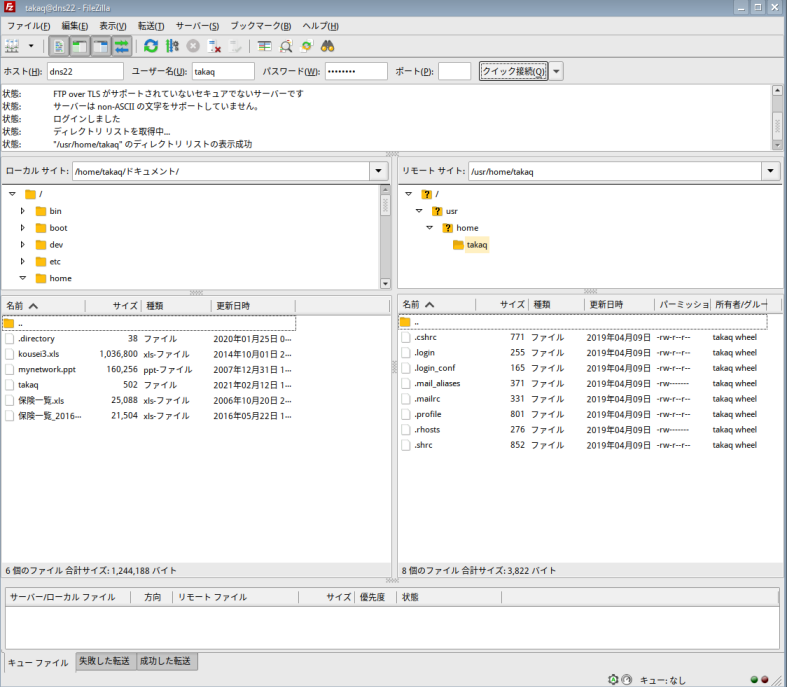Open the サーバー(S) menu
The height and width of the screenshot is (687, 787).
pos(197,26)
